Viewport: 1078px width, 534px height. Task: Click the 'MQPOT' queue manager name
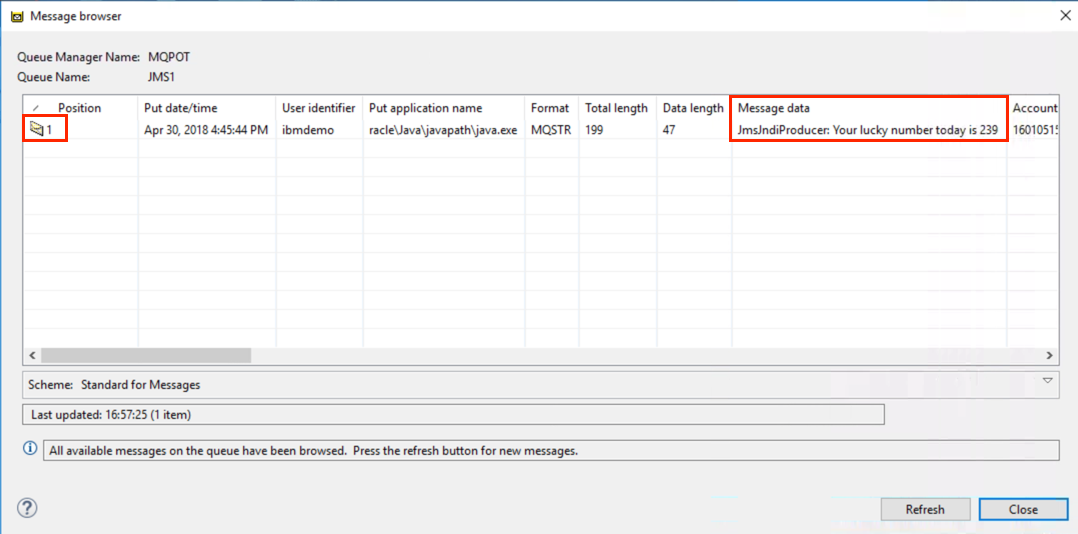point(168,57)
